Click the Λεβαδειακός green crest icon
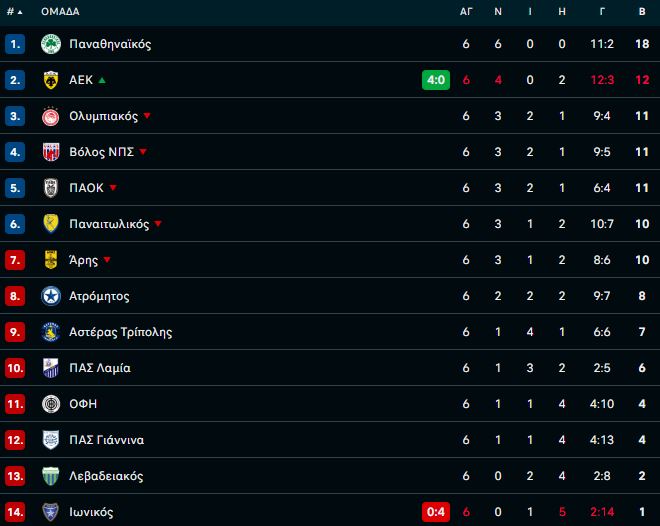The height and width of the screenshot is (526, 660). click(x=51, y=476)
